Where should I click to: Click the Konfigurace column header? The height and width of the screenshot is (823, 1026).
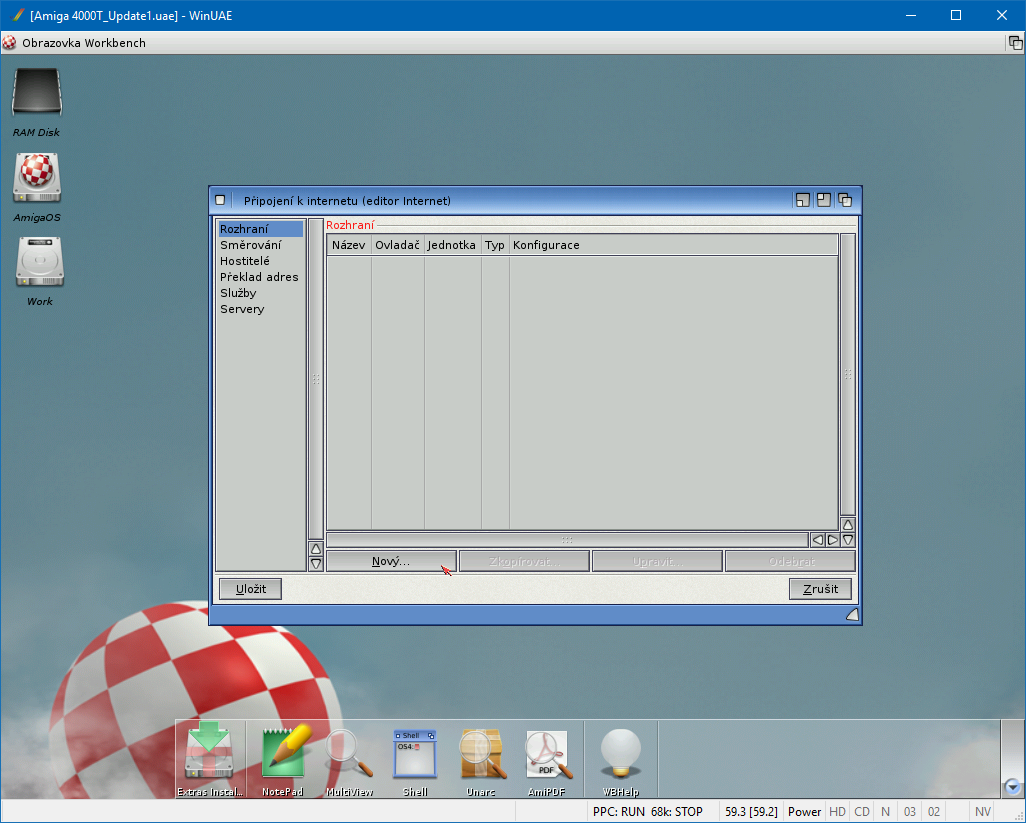546,245
